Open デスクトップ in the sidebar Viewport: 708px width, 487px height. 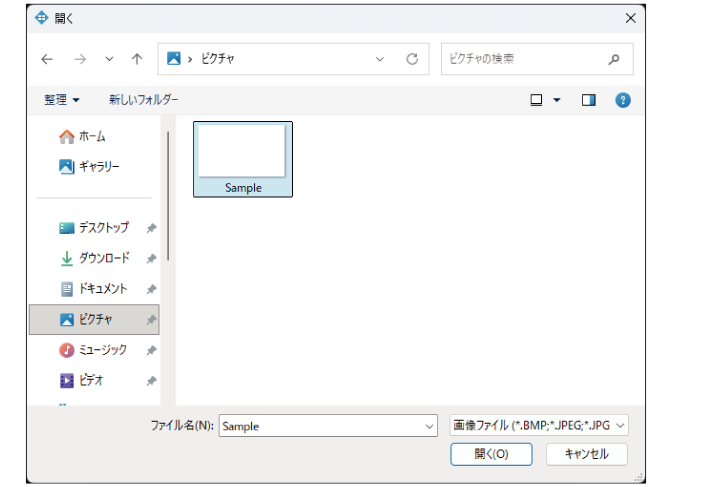pyautogui.click(x=94, y=228)
